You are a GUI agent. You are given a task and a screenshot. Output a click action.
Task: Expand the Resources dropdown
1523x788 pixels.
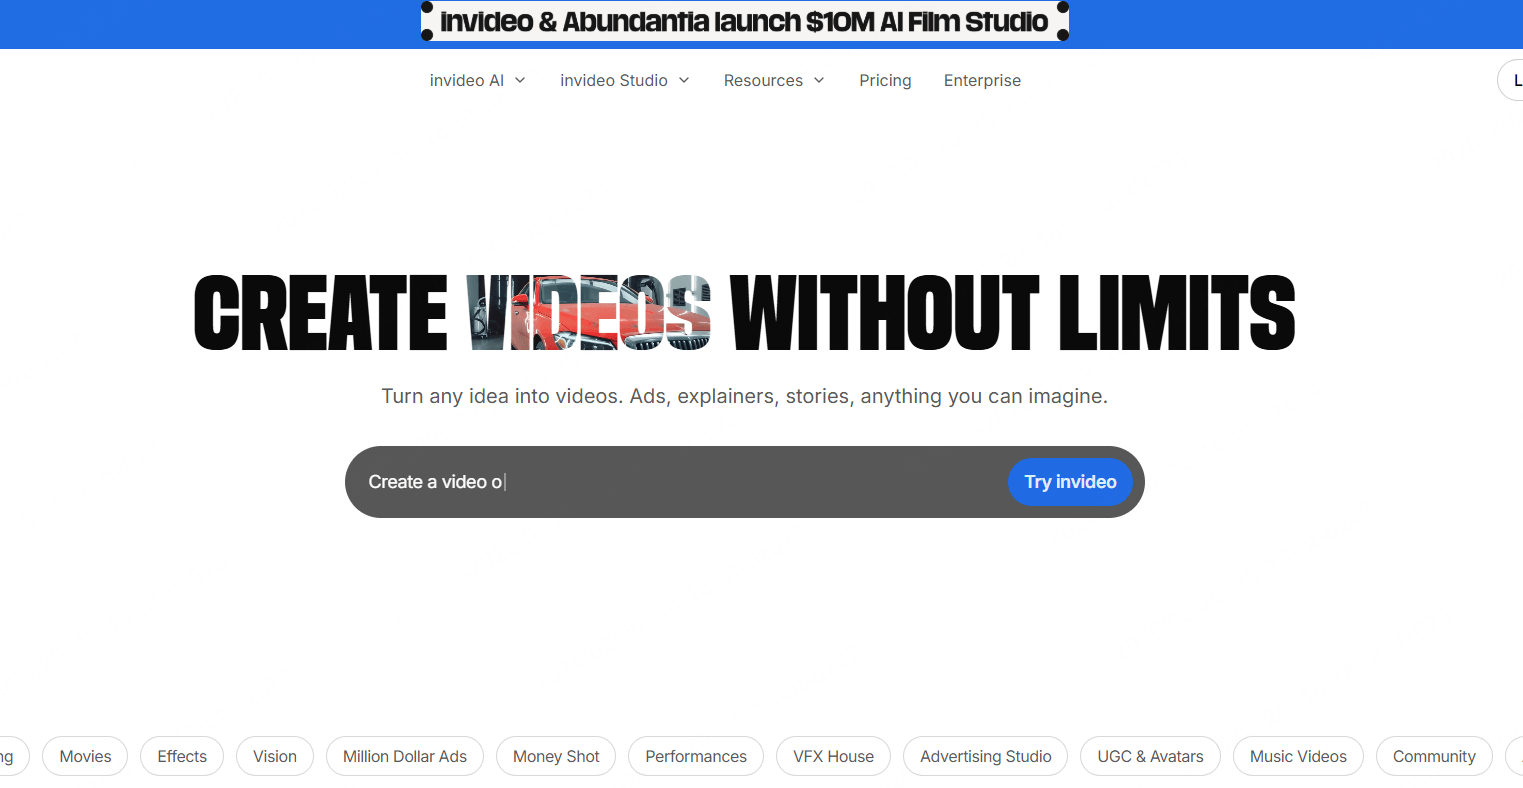pyautogui.click(x=773, y=80)
